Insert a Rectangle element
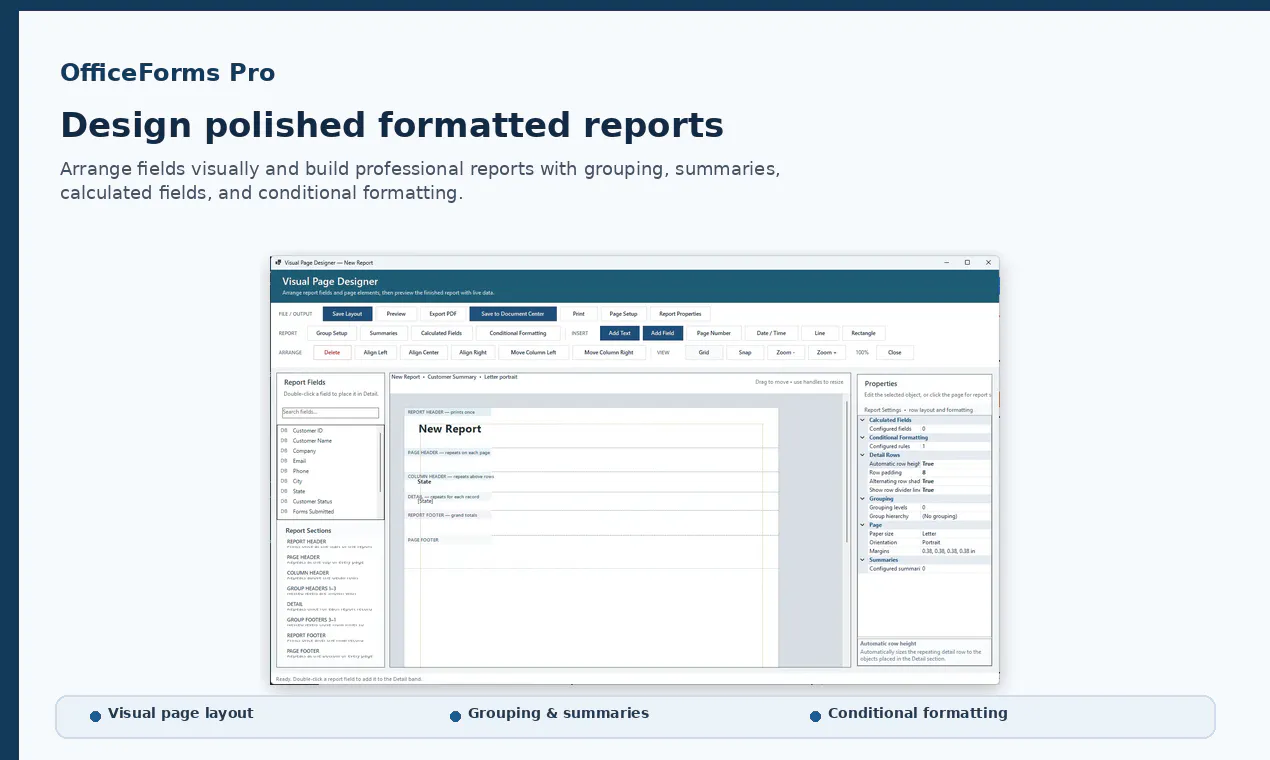1270x760 pixels. pos(864,333)
